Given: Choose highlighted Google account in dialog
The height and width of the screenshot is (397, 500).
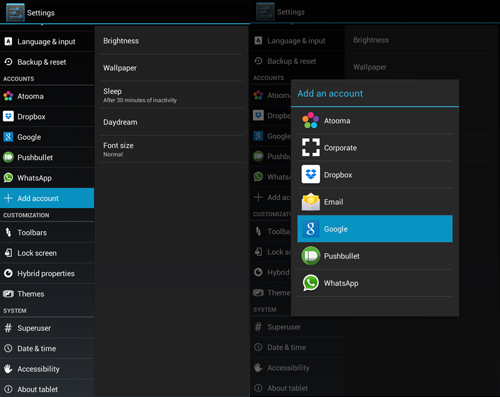Looking at the screenshot, I should (375, 229).
